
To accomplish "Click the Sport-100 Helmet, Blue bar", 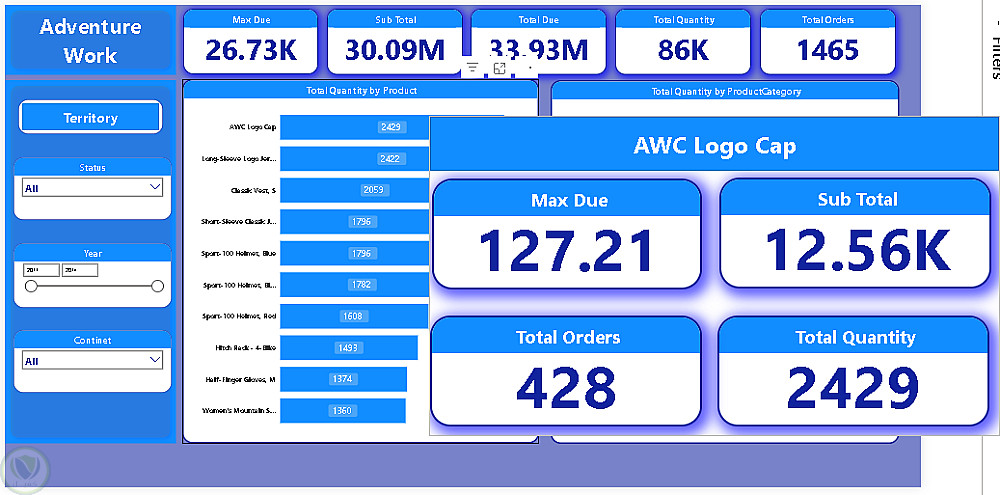I will coord(355,253).
